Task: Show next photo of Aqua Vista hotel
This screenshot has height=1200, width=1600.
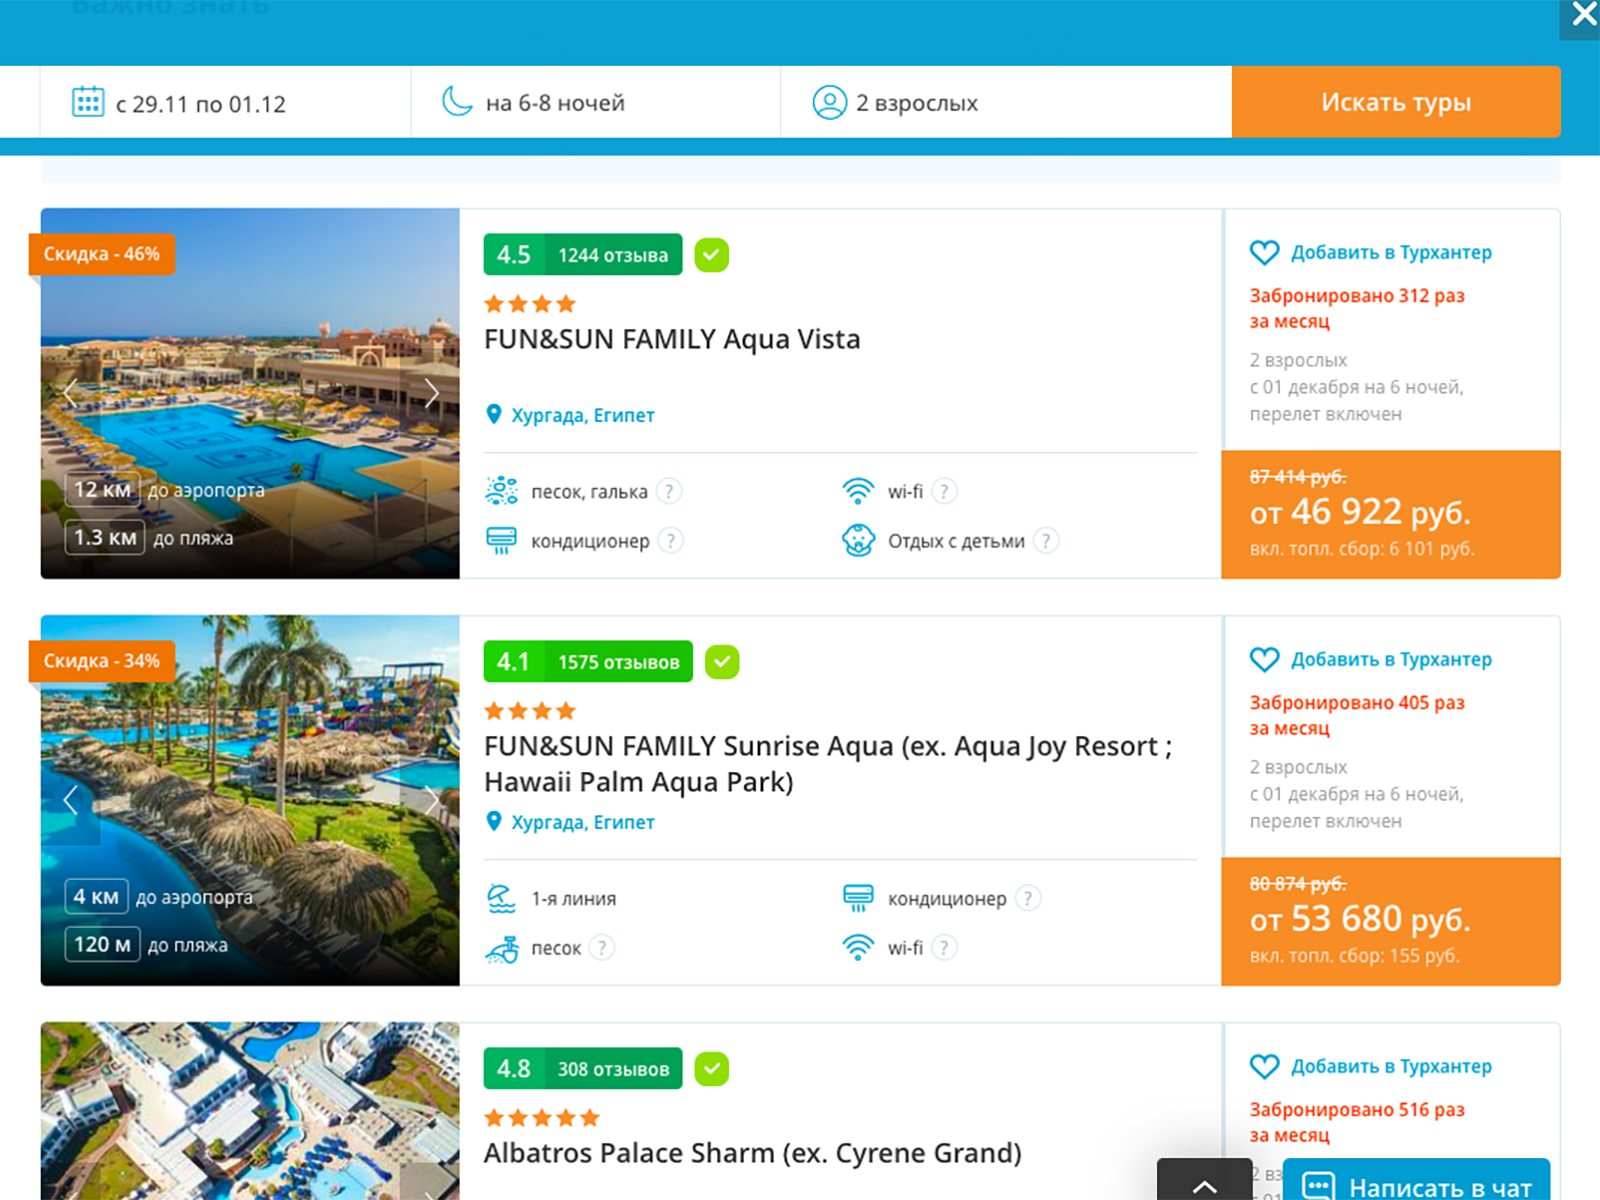Action: 431,394
